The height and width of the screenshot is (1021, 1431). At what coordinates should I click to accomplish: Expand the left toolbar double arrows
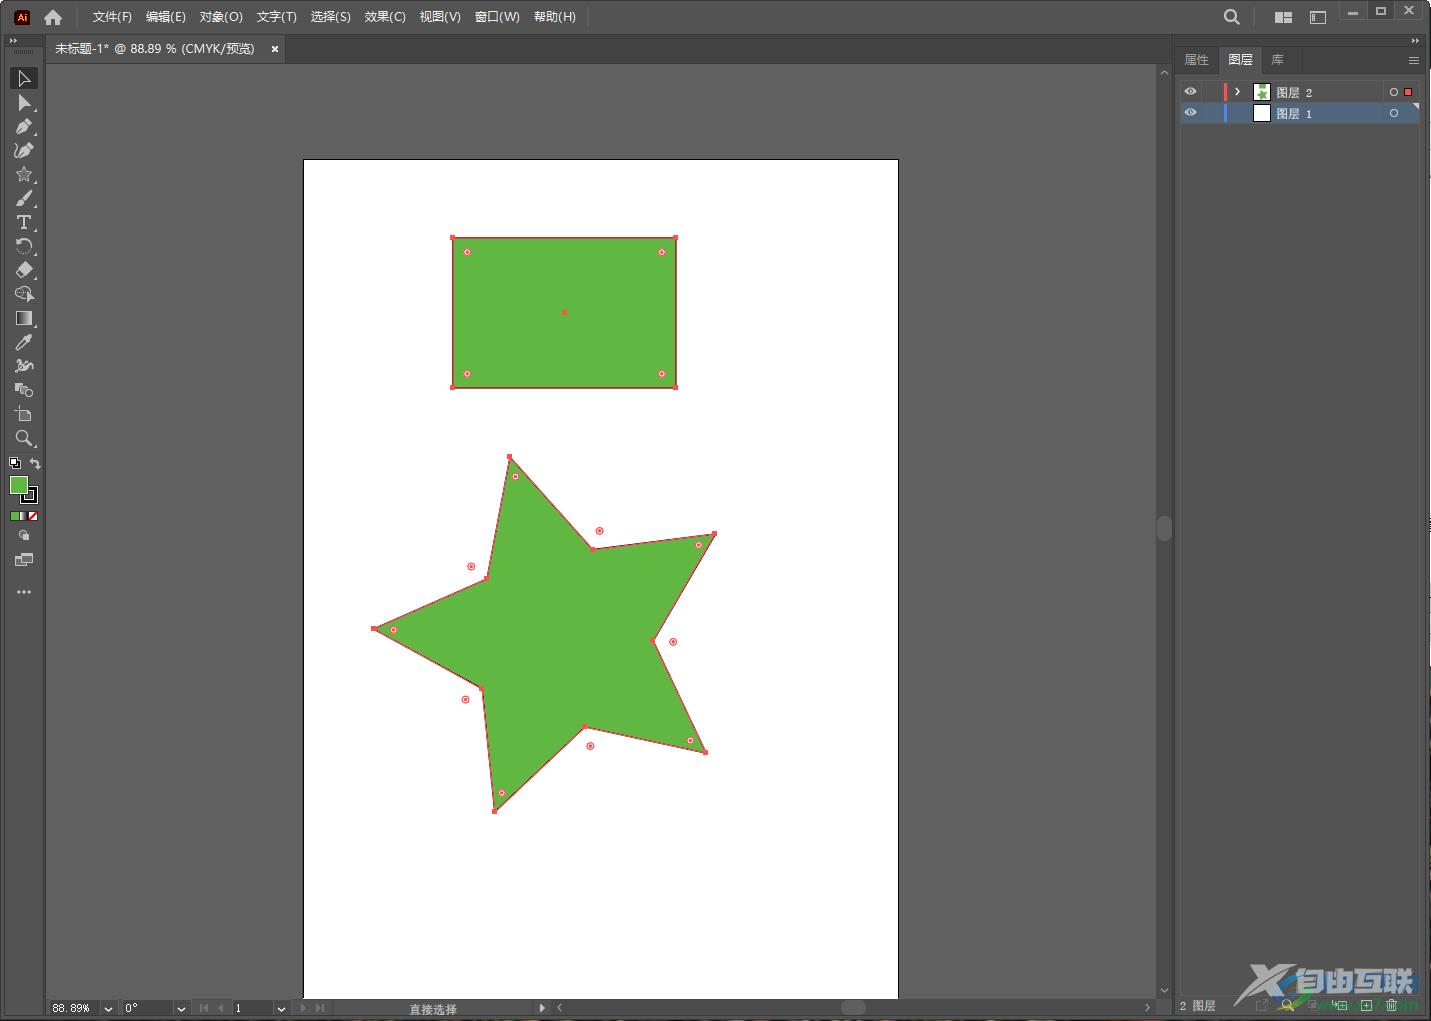coord(13,41)
